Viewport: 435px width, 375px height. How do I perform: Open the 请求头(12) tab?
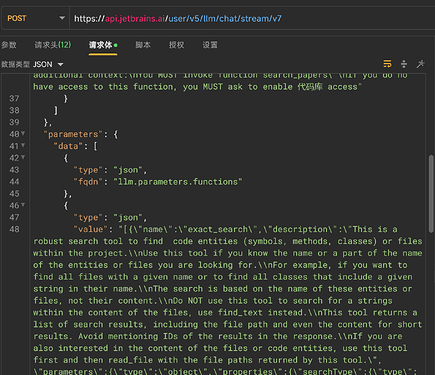[x=53, y=45]
